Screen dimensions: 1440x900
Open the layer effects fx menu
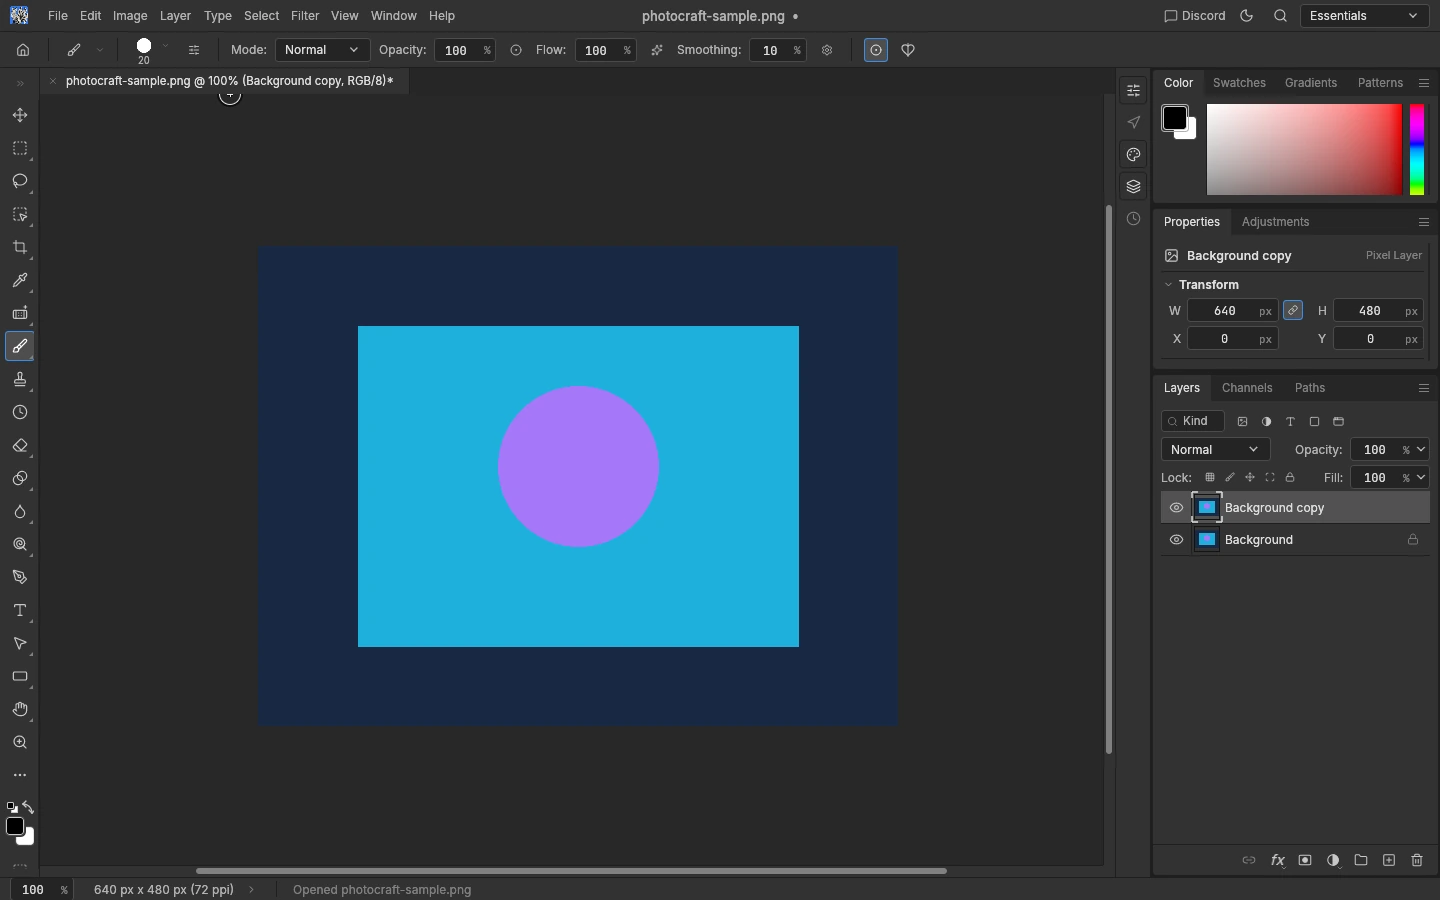pyautogui.click(x=1277, y=860)
